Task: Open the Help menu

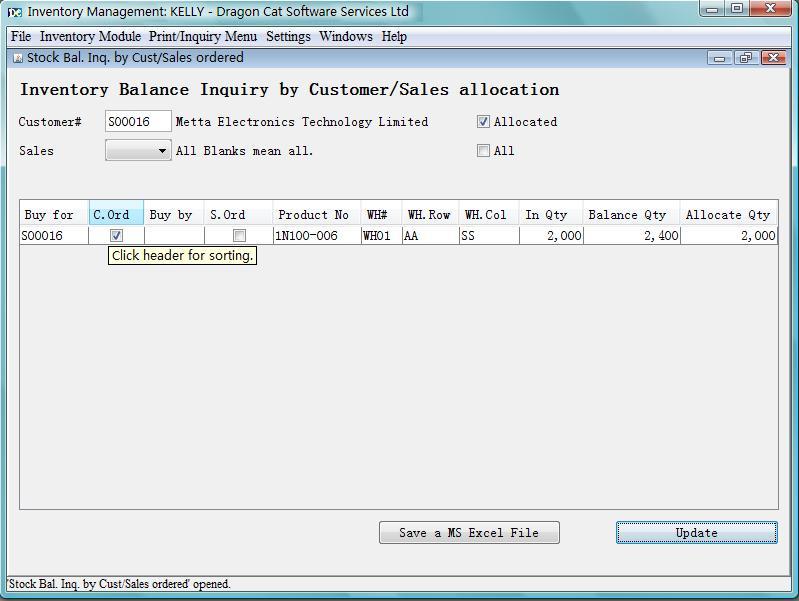Action: [394, 37]
